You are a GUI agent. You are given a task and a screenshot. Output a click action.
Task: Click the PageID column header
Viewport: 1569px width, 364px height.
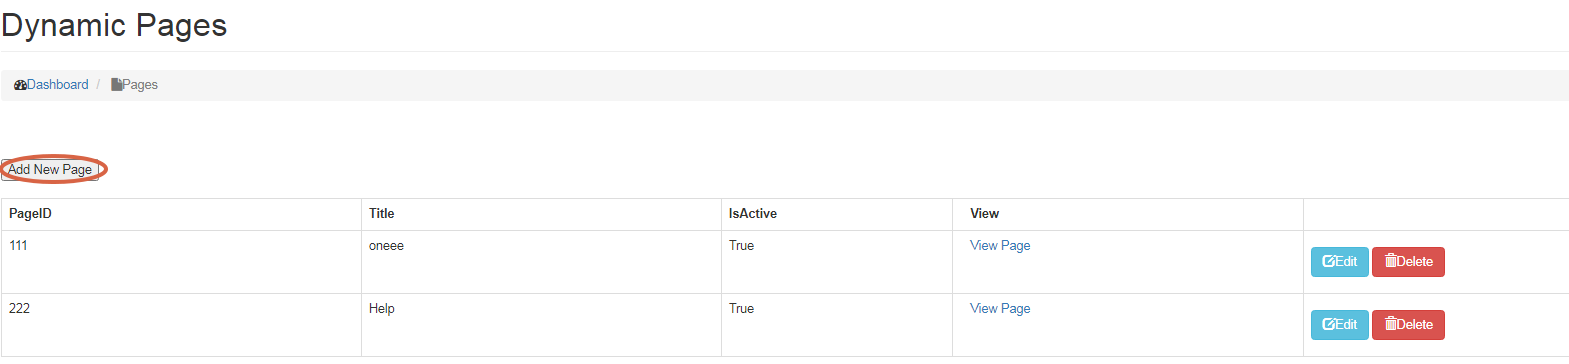30,213
